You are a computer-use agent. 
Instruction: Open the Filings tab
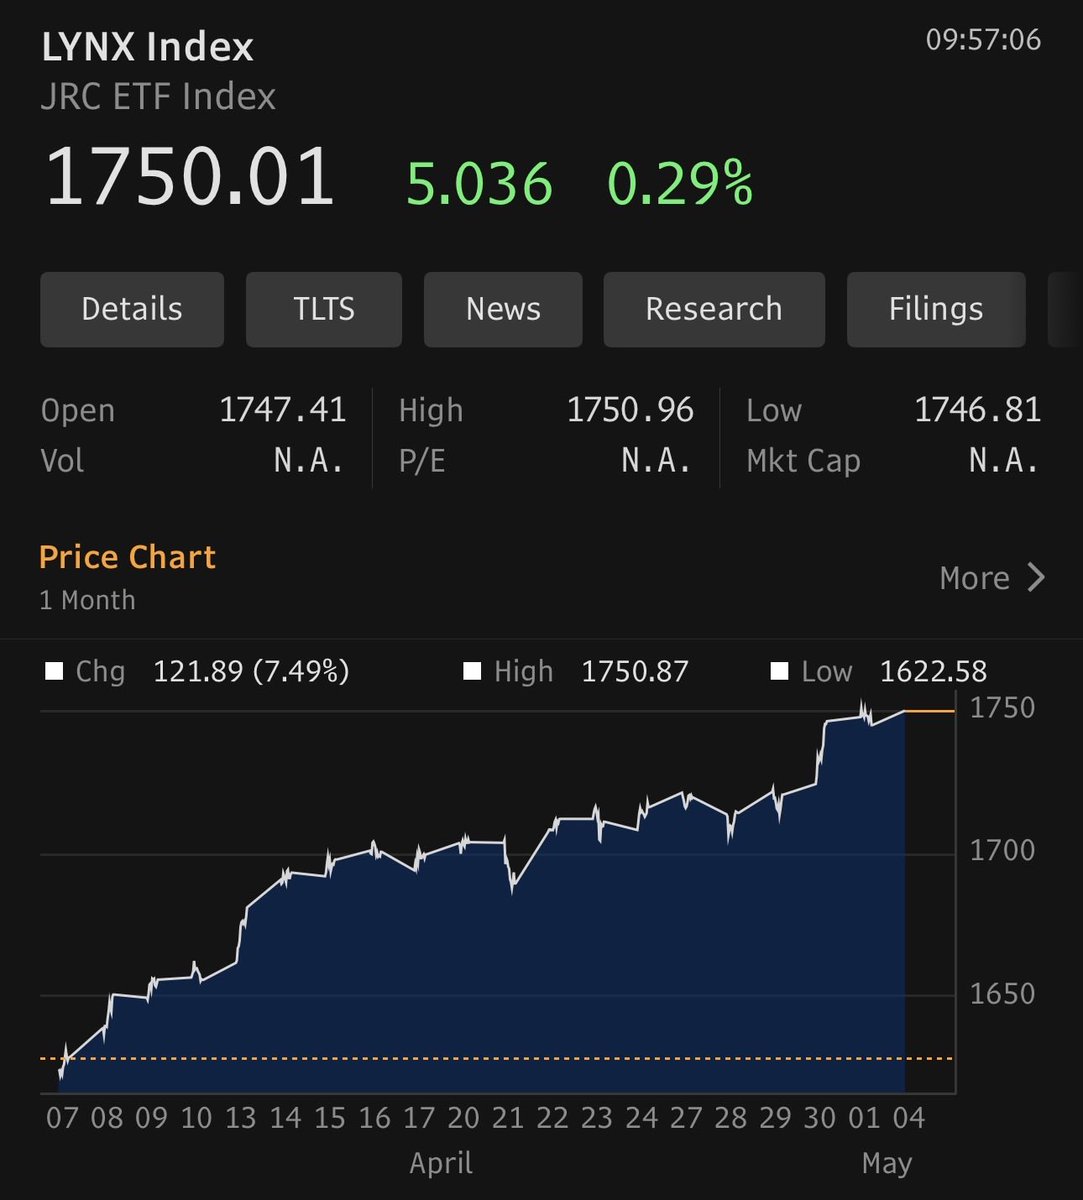(x=936, y=309)
